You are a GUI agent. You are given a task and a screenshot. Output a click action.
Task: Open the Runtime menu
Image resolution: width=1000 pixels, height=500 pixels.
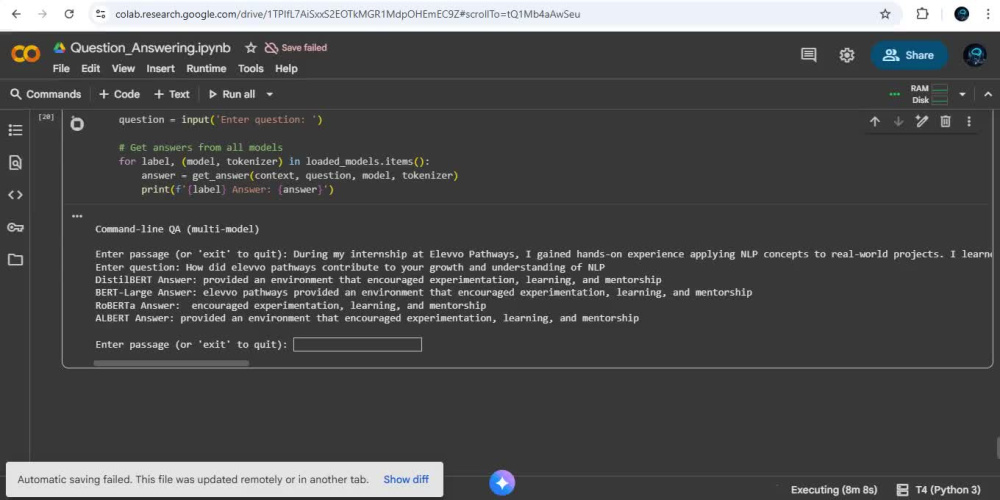click(x=206, y=68)
